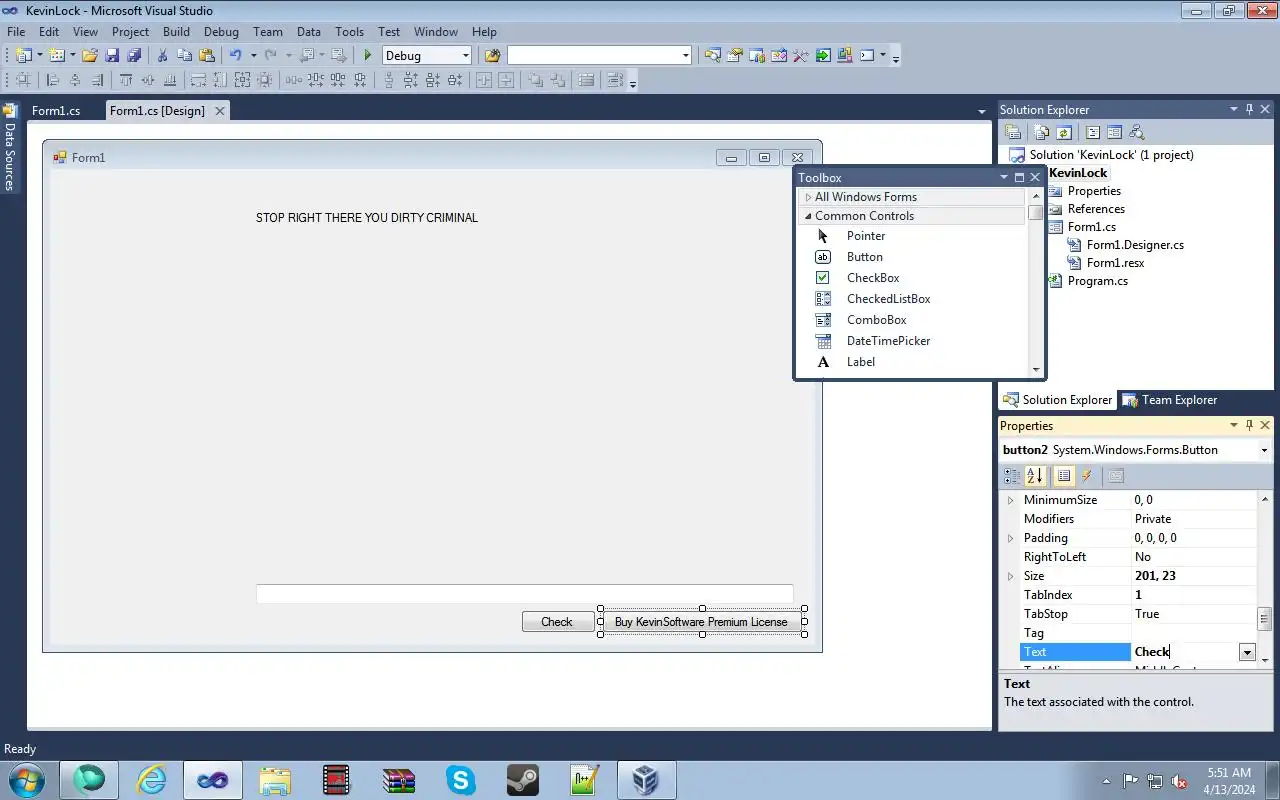This screenshot has width=1280, height=800.
Task: Click the Copy toolbar icon
Action: (184, 55)
